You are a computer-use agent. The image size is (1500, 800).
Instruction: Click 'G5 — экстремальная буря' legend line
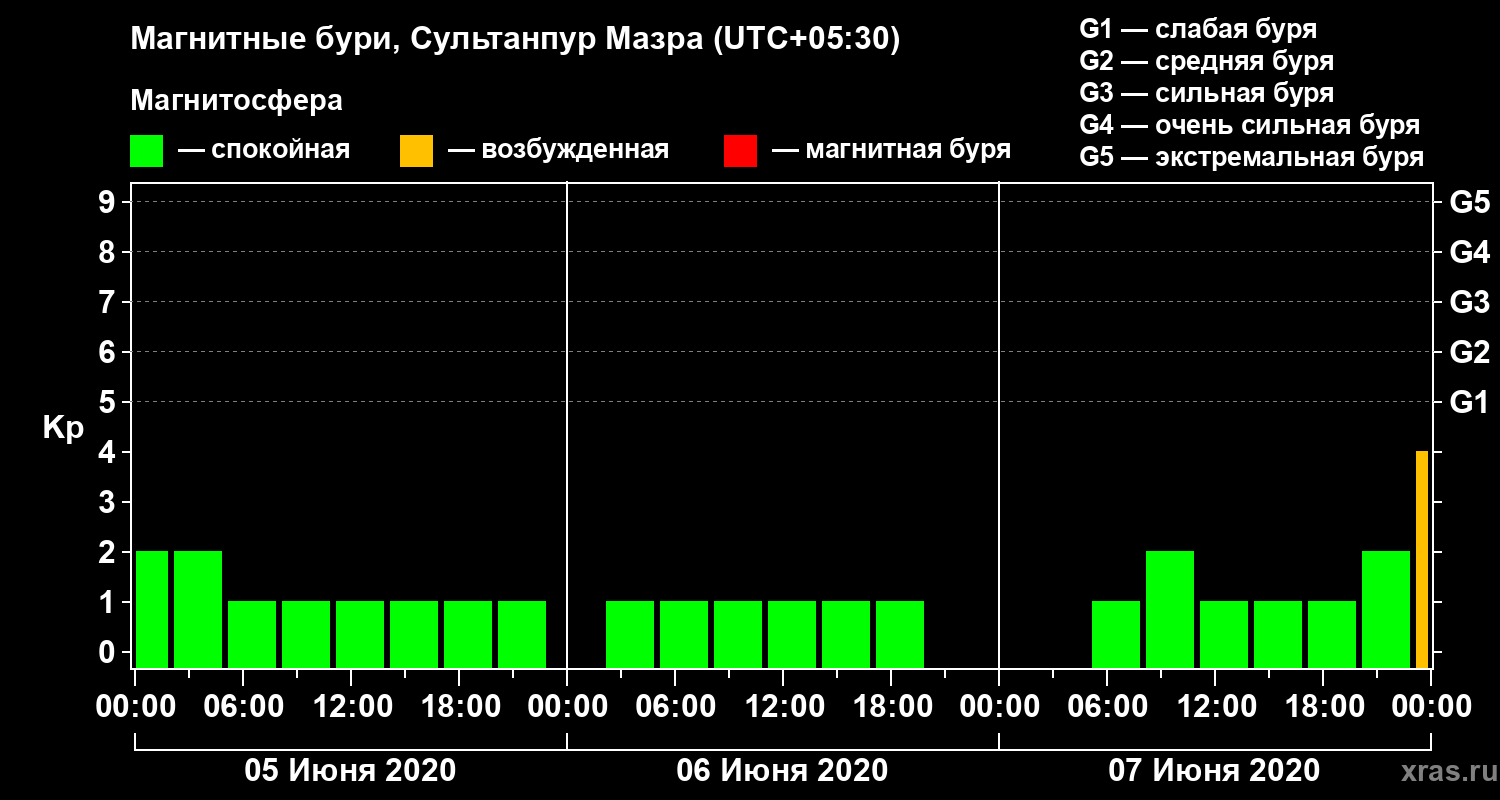(x=1251, y=157)
